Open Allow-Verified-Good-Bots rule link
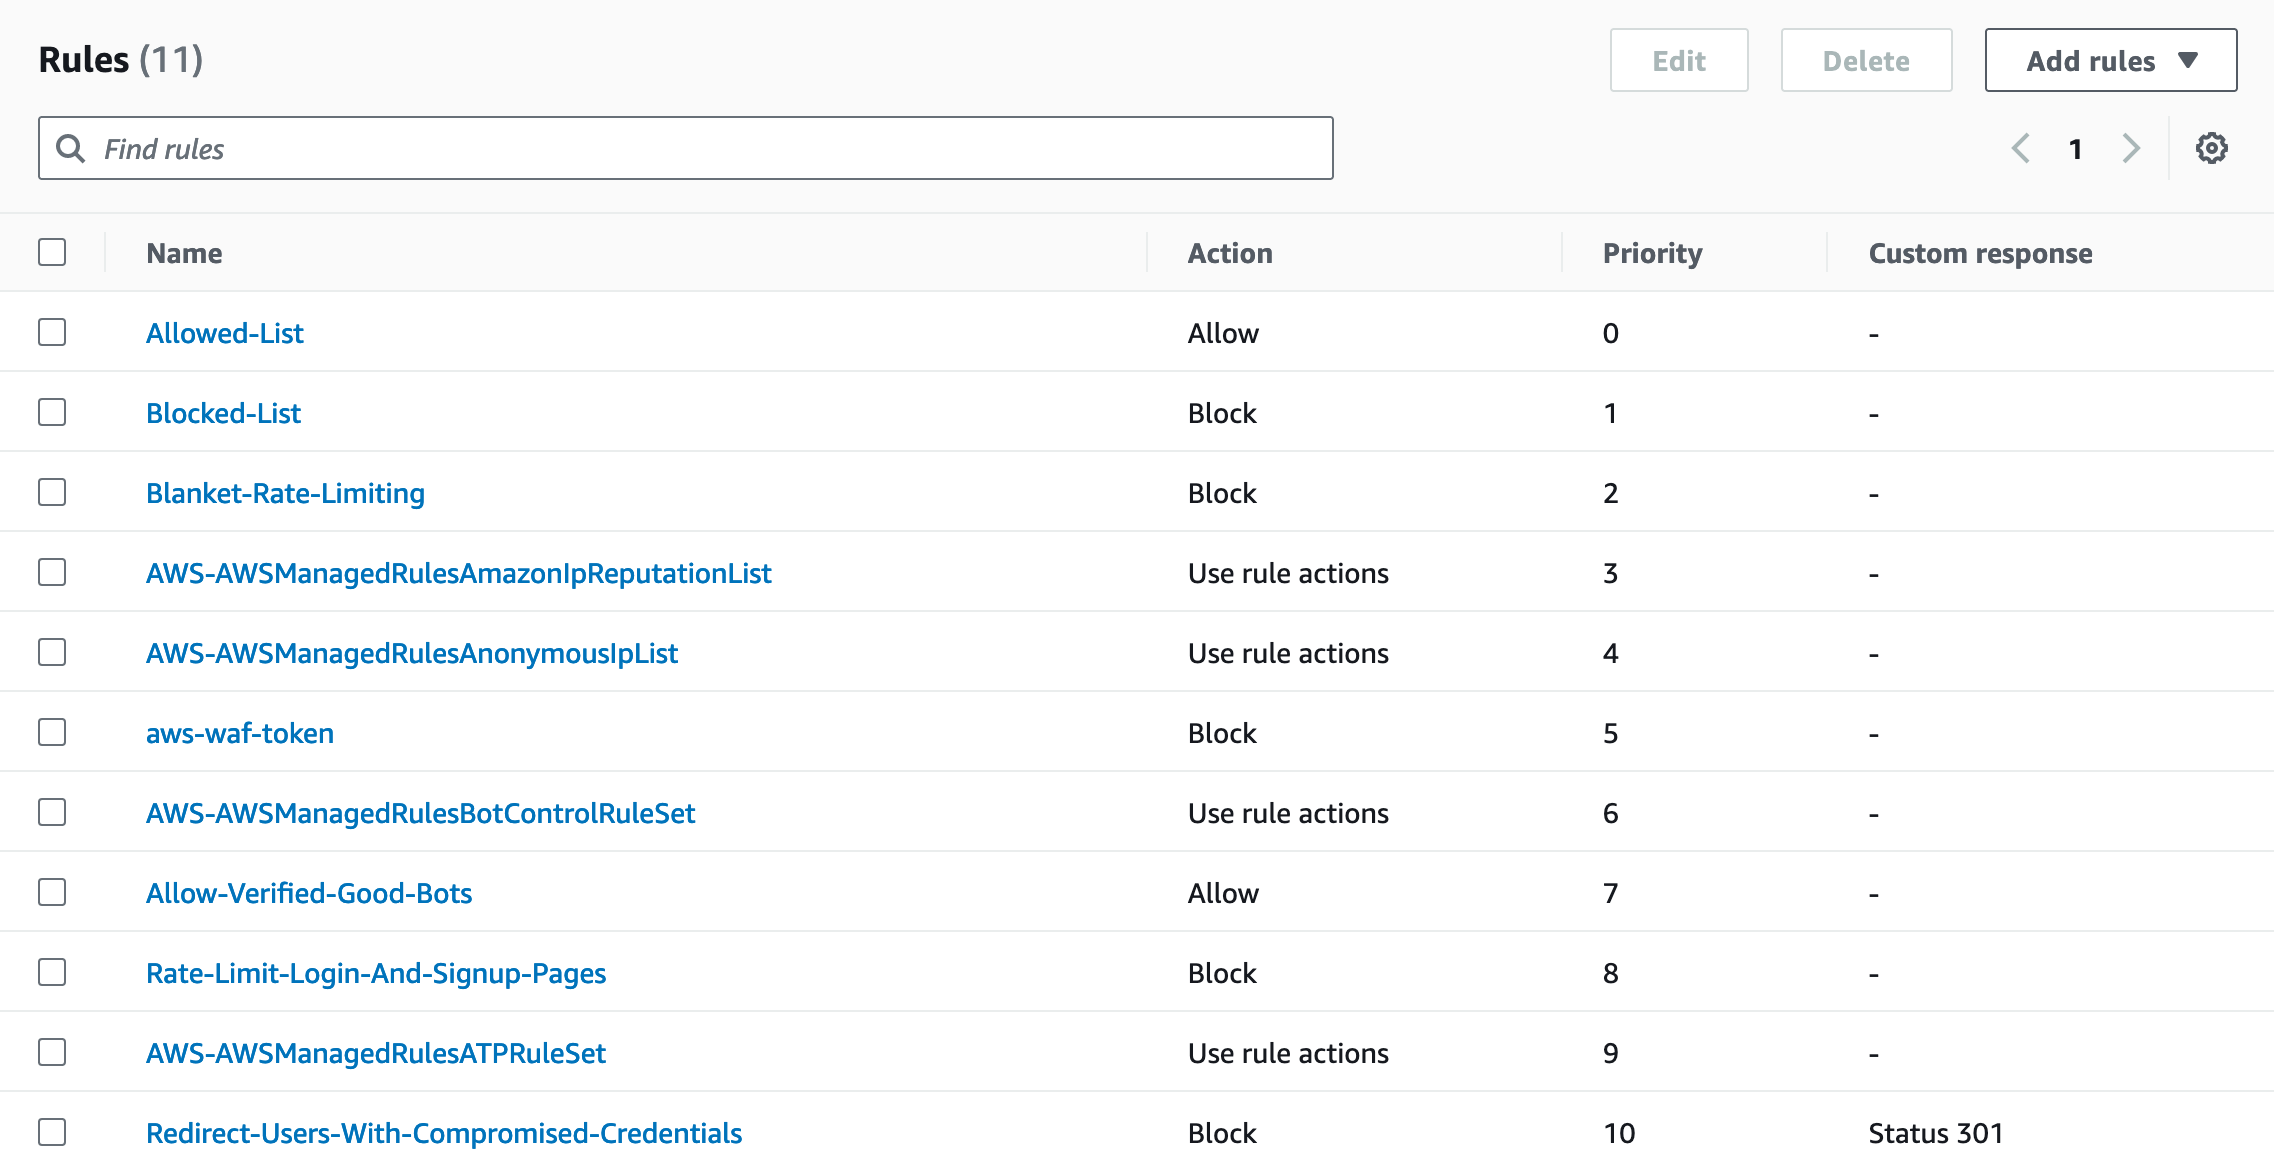2274x1170 pixels. pos(309,893)
